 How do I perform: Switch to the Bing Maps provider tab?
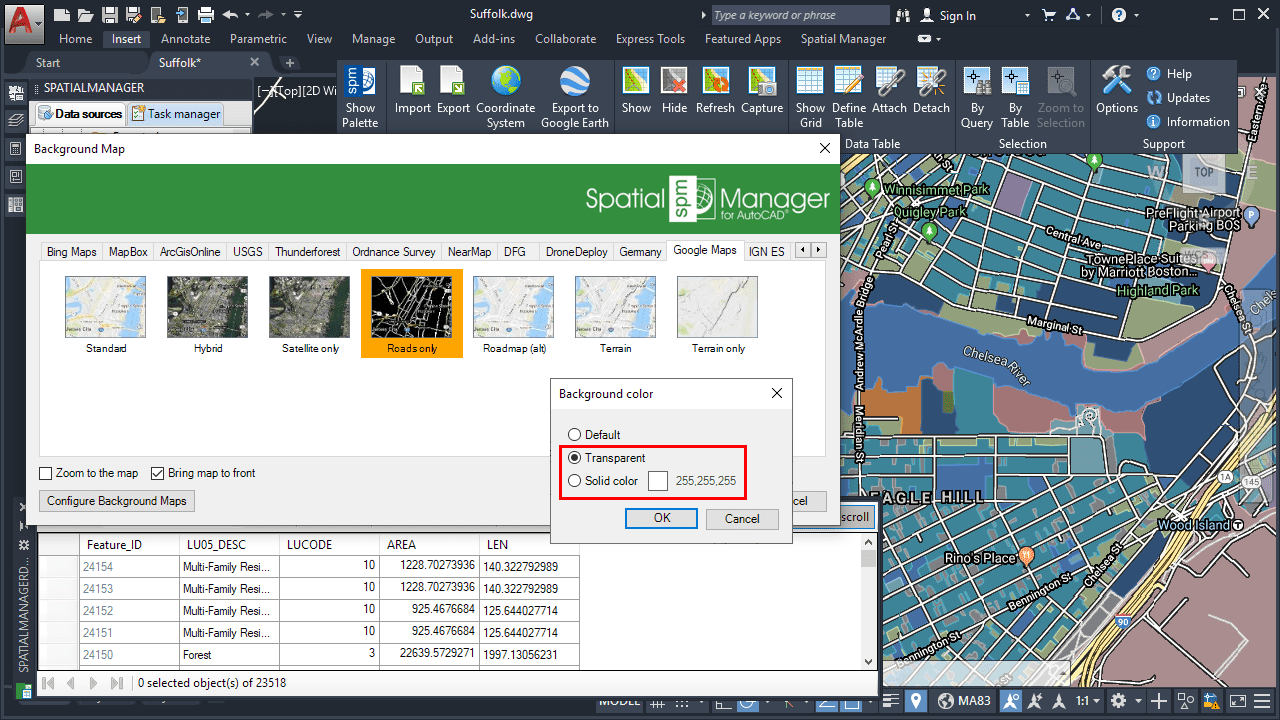pyautogui.click(x=72, y=252)
